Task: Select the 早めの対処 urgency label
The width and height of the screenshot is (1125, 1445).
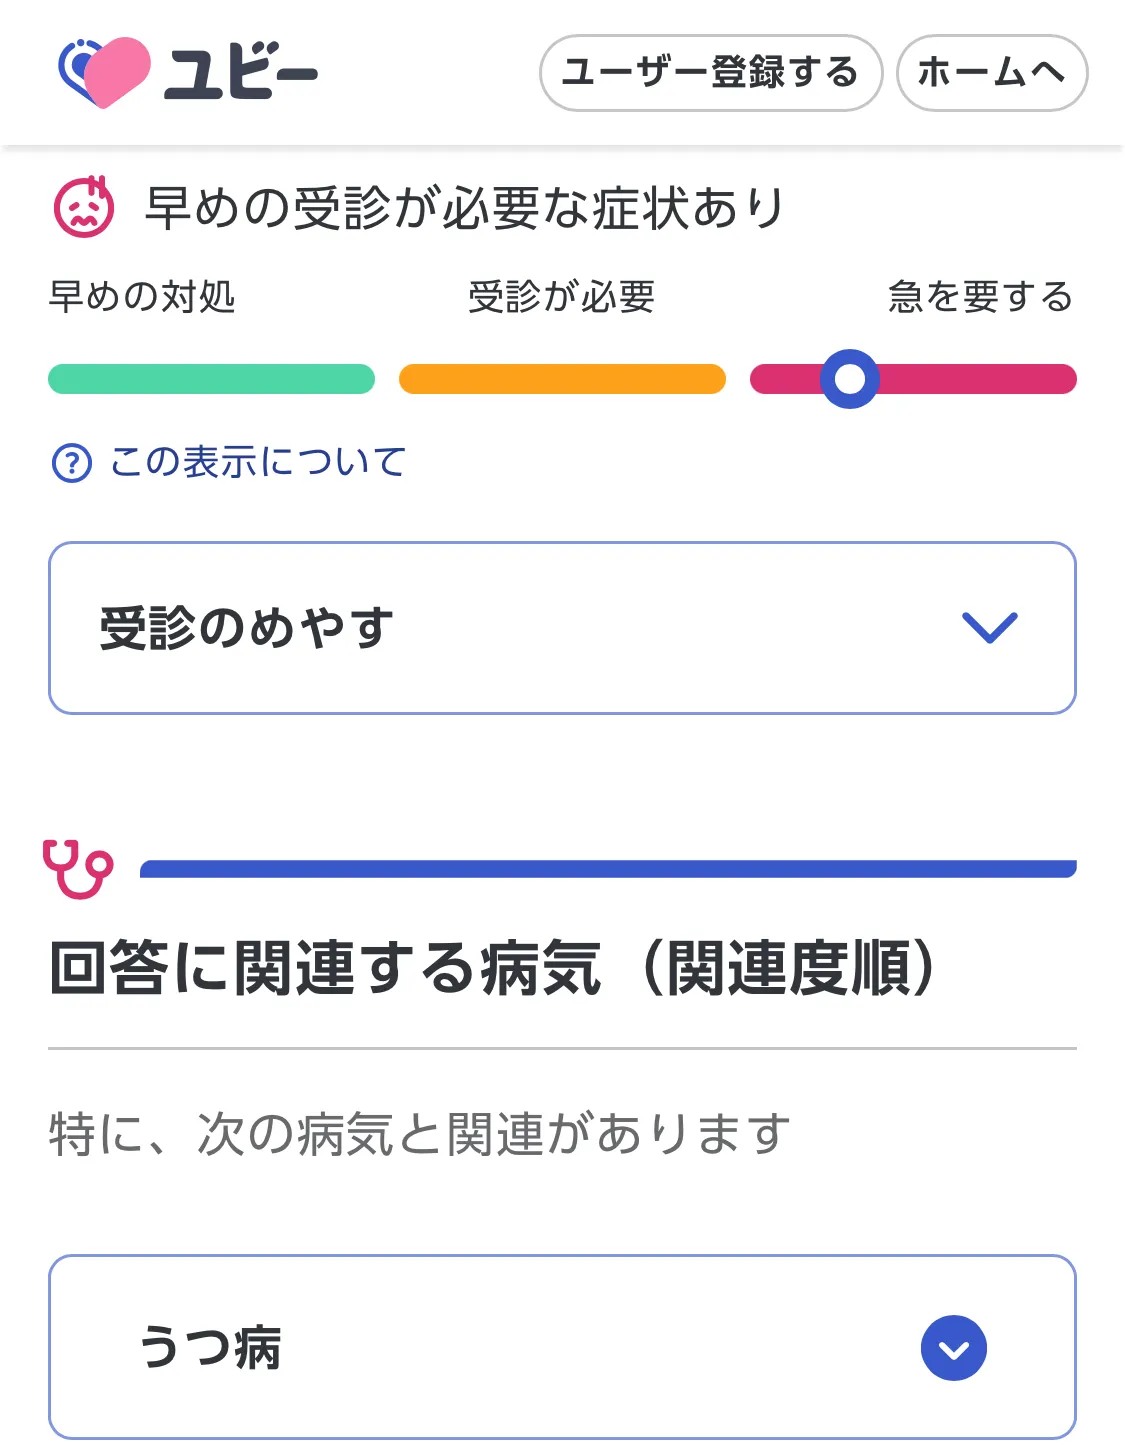Action: 142,297
